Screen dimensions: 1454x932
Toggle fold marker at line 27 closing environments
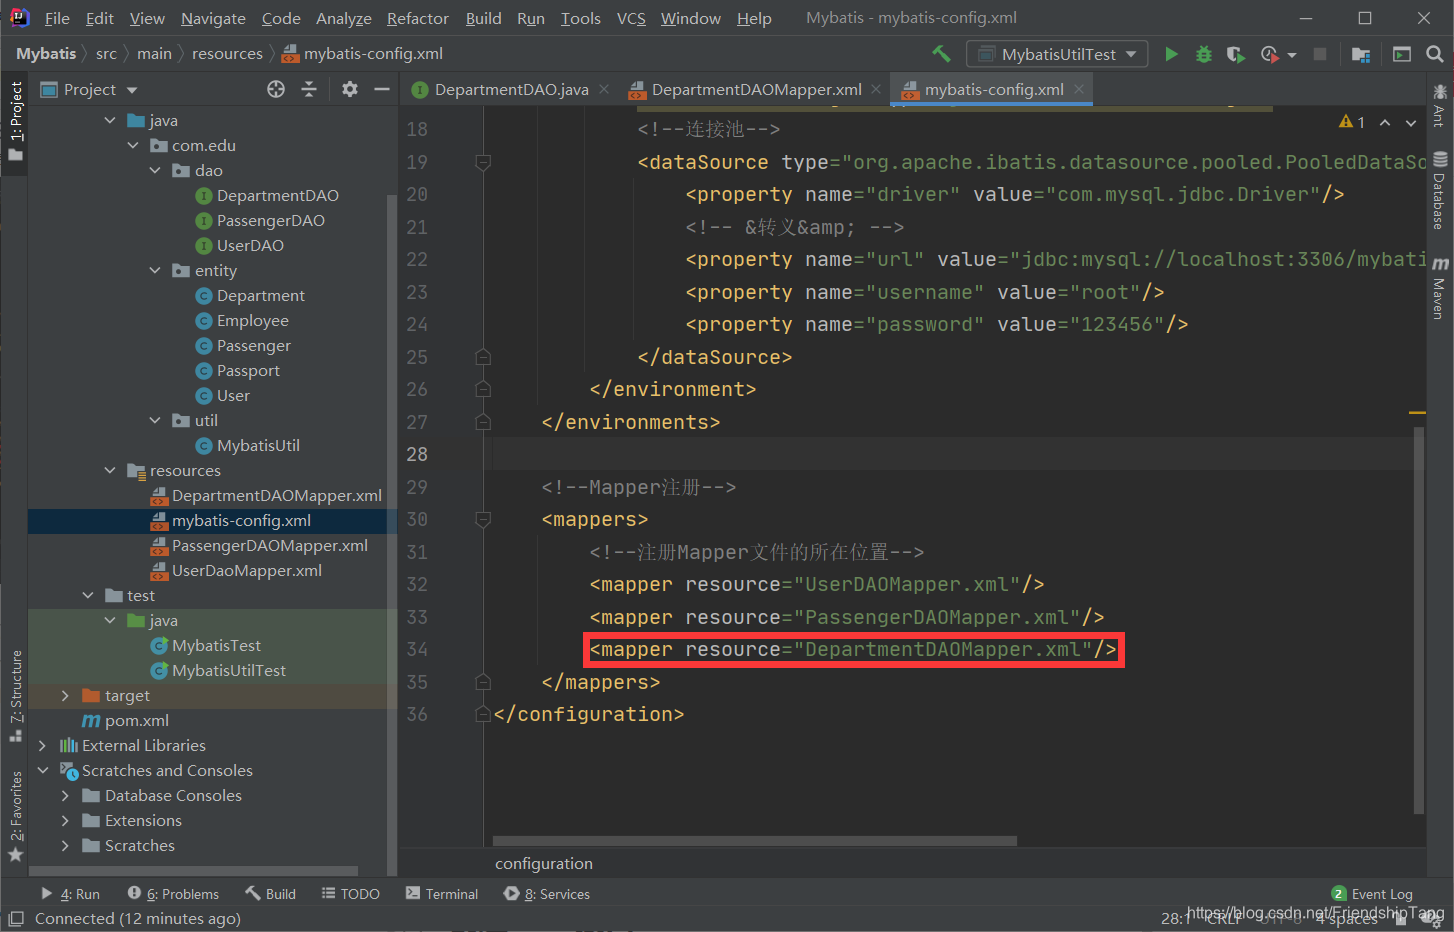[x=483, y=422]
